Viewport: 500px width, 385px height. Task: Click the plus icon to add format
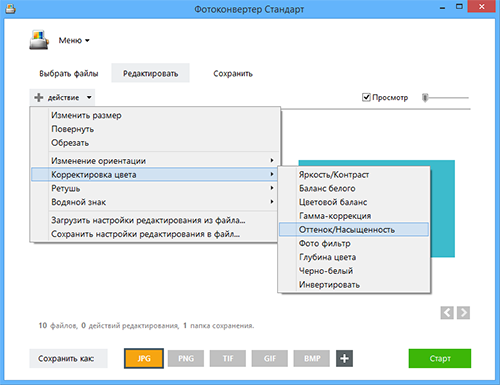click(x=344, y=358)
